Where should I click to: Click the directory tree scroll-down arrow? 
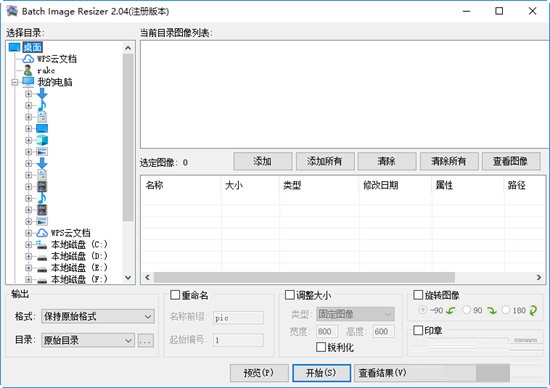(128, 277)
